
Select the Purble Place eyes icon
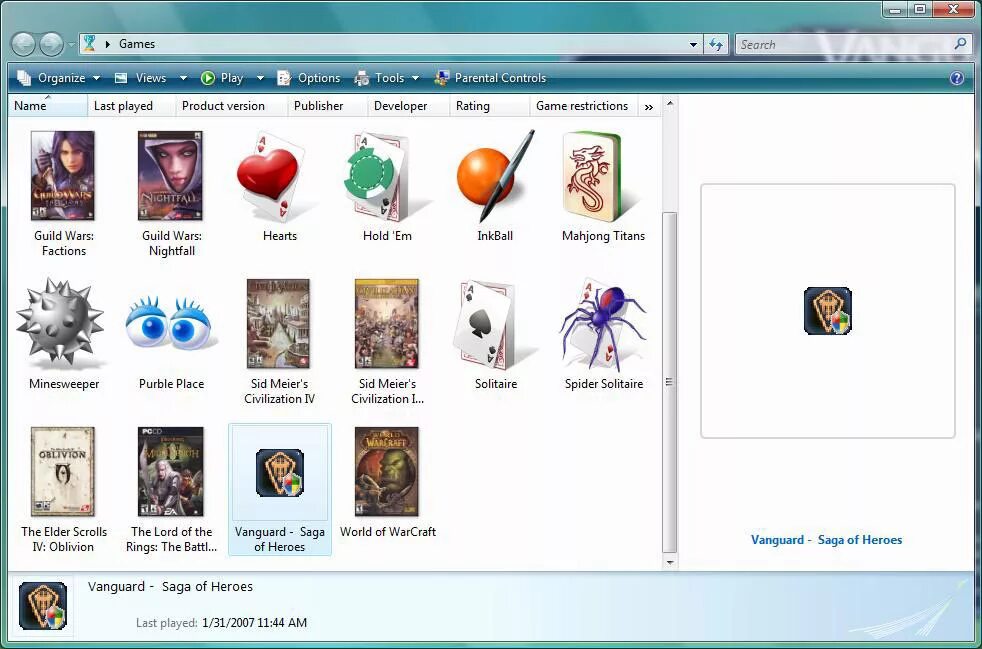(170, 324)
